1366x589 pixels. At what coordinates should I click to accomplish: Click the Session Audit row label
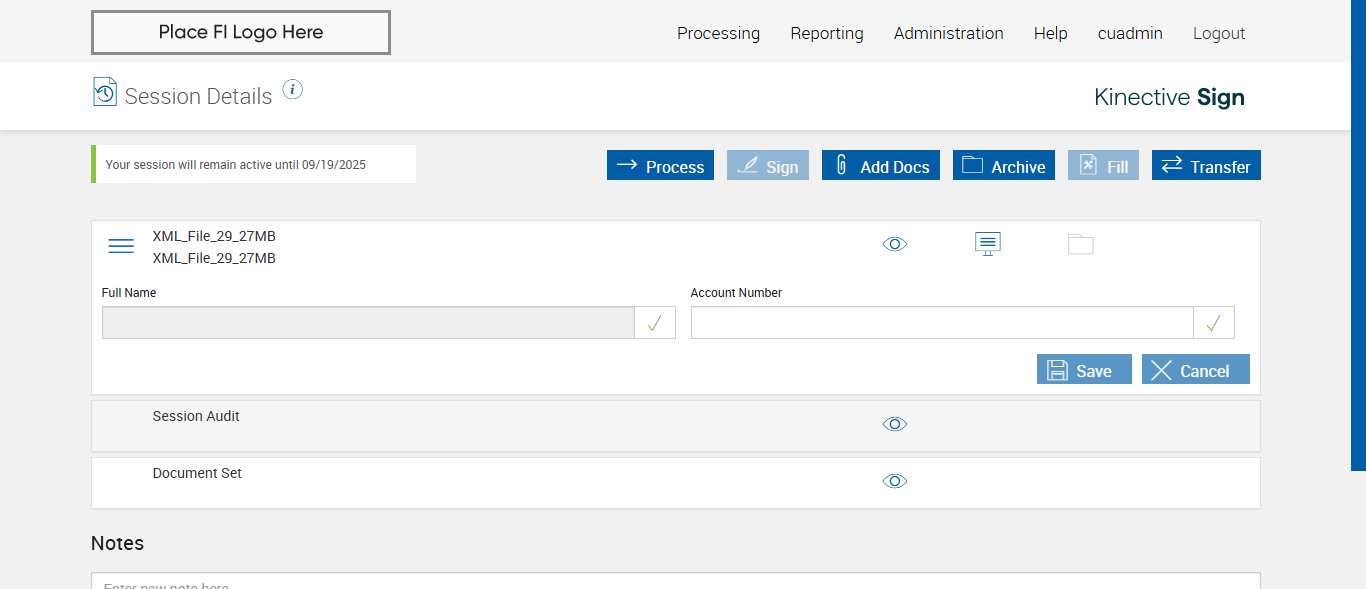pyautogui.click(x=196, y=416)
